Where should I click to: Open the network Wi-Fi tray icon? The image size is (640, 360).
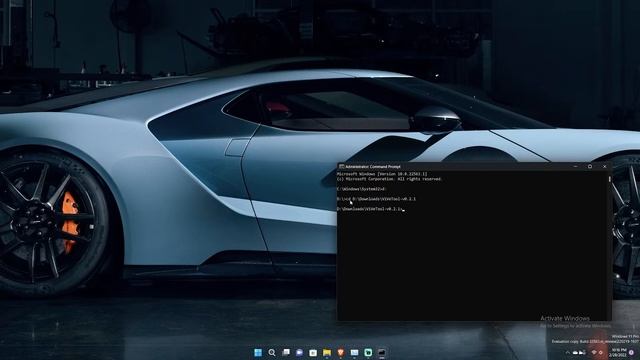[x=594, y=352]
